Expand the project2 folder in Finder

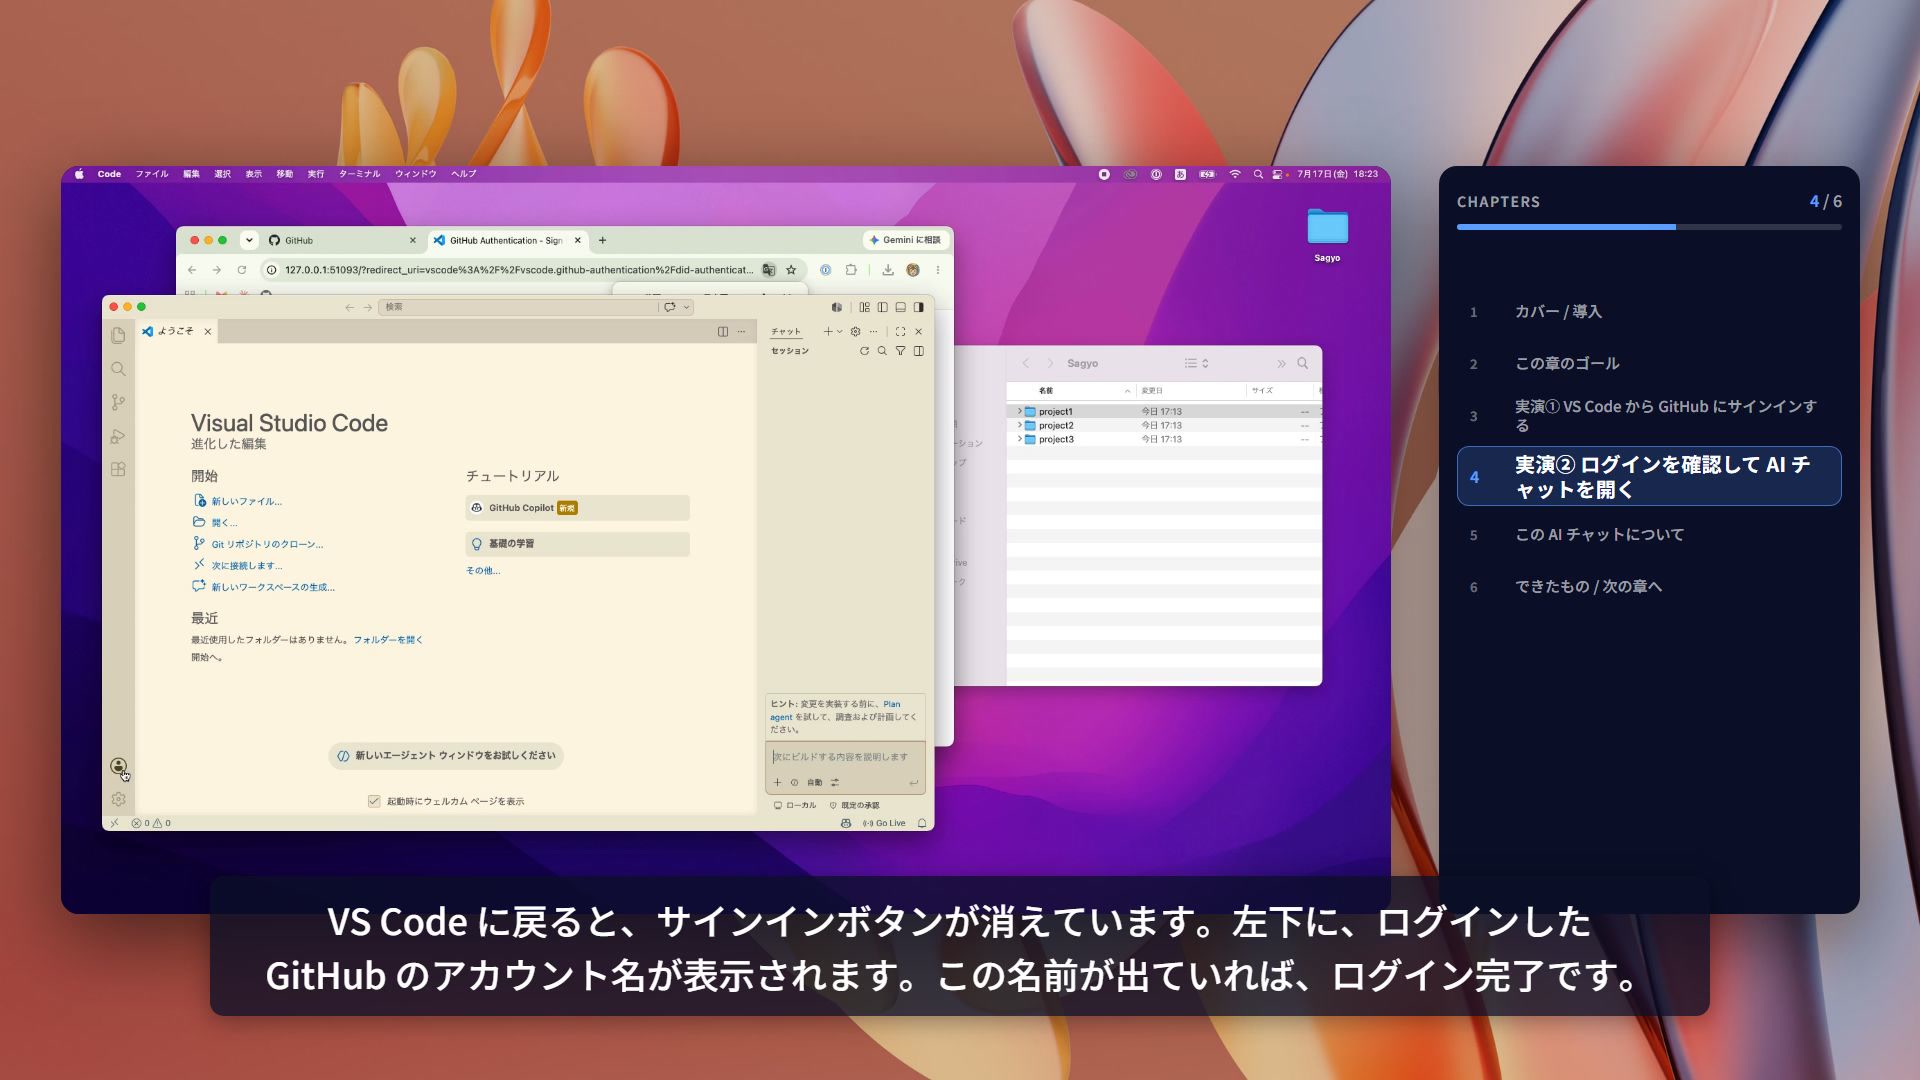click(1019, 425)
